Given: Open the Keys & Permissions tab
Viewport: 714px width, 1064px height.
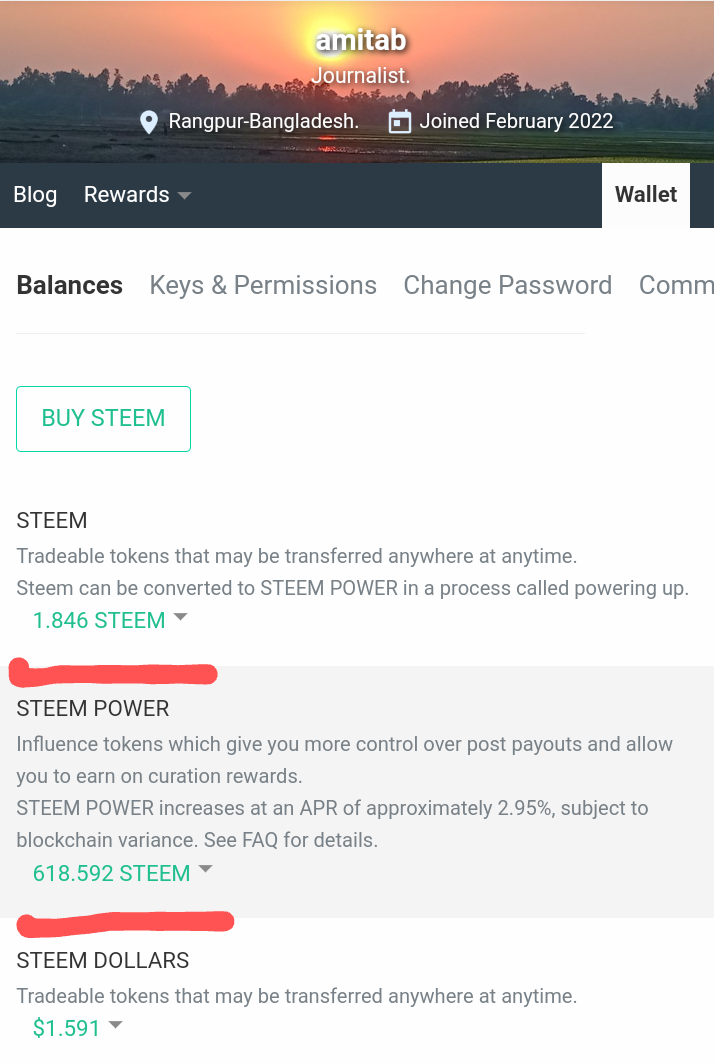Looking at the screenshot, I should click(x=263, y=285).
